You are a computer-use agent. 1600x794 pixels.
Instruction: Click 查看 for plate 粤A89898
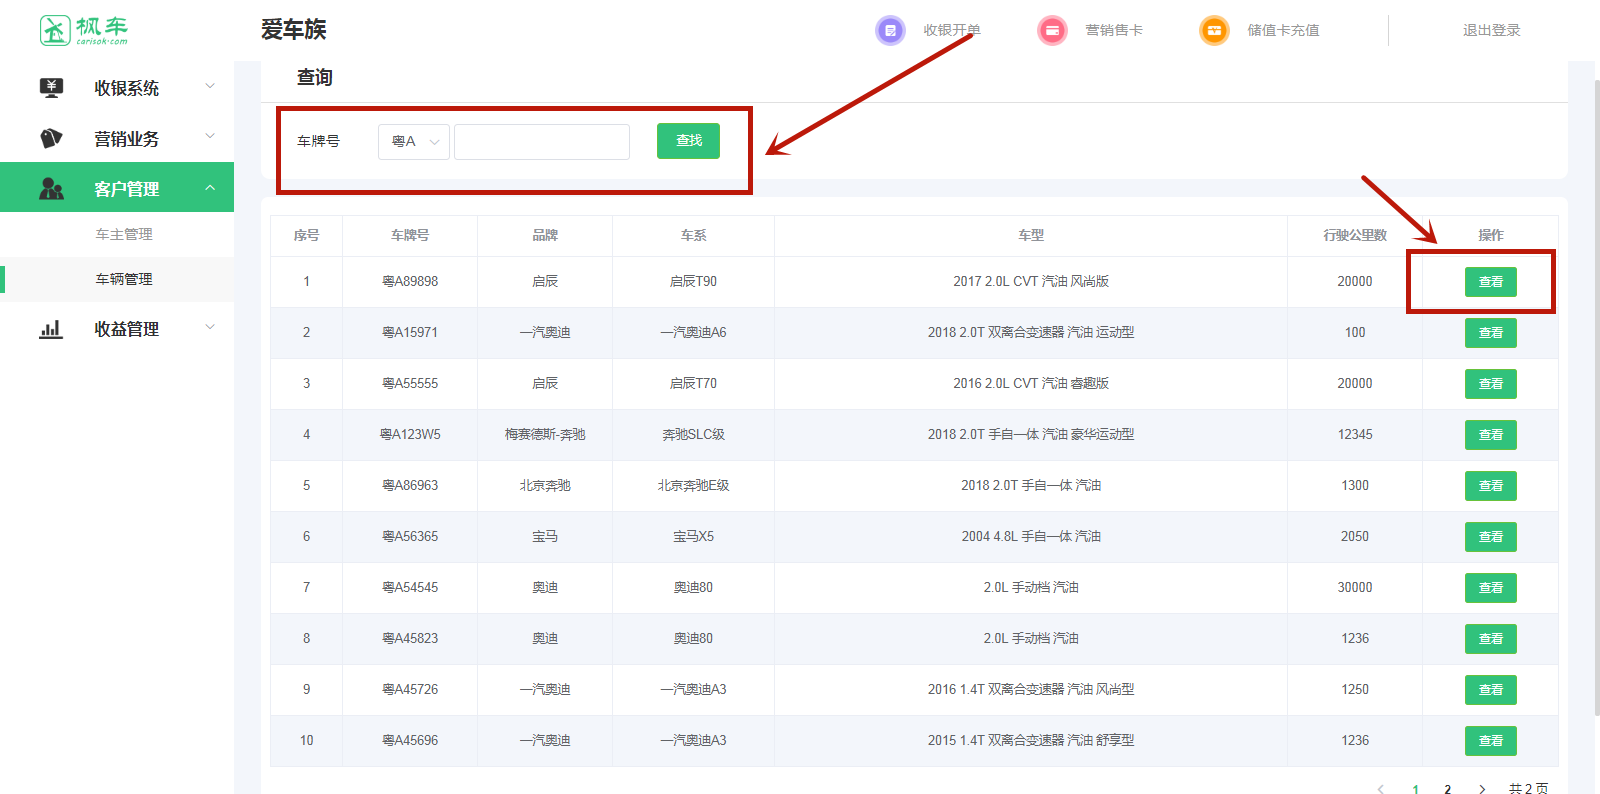tap(1490, 282)
